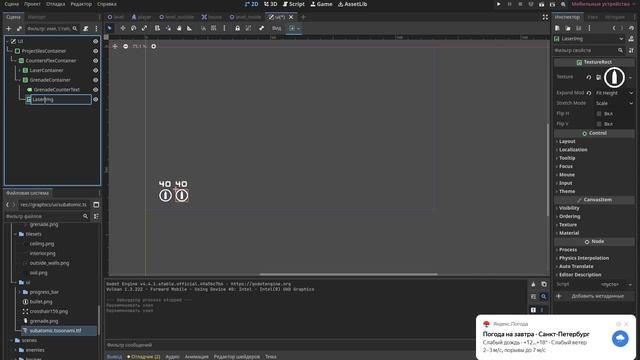Screen dimensions: 640x360
Task: Click the file sort options icon
Action: (96, 216)
